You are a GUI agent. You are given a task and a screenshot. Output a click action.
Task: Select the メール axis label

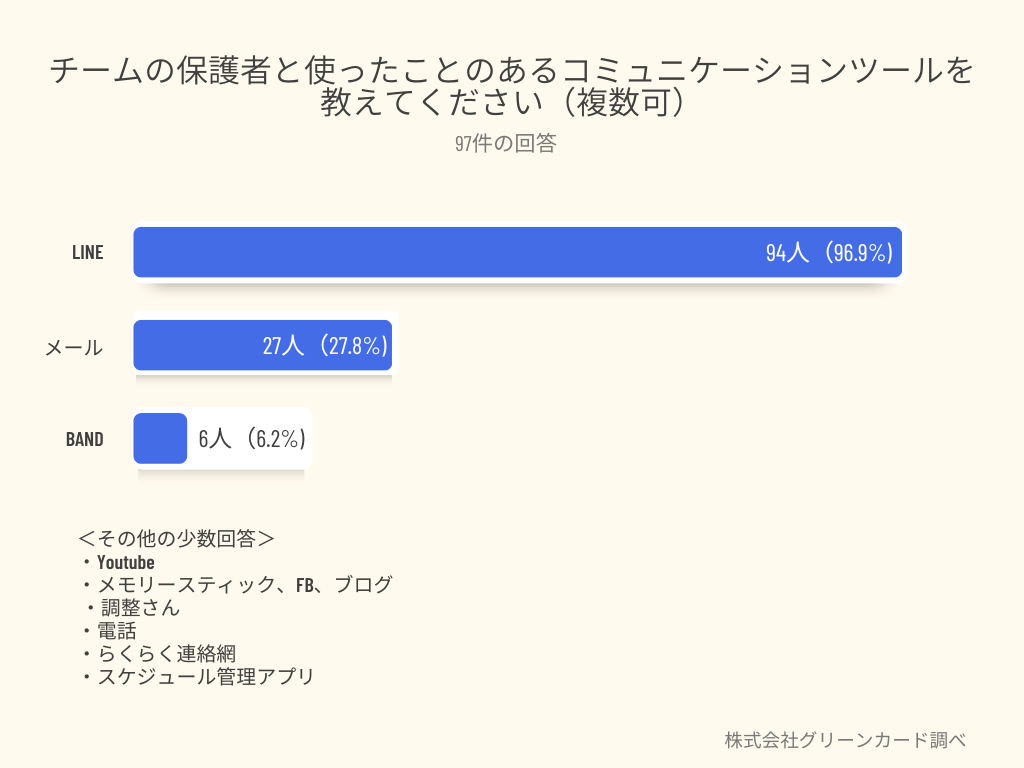[74, 348]
